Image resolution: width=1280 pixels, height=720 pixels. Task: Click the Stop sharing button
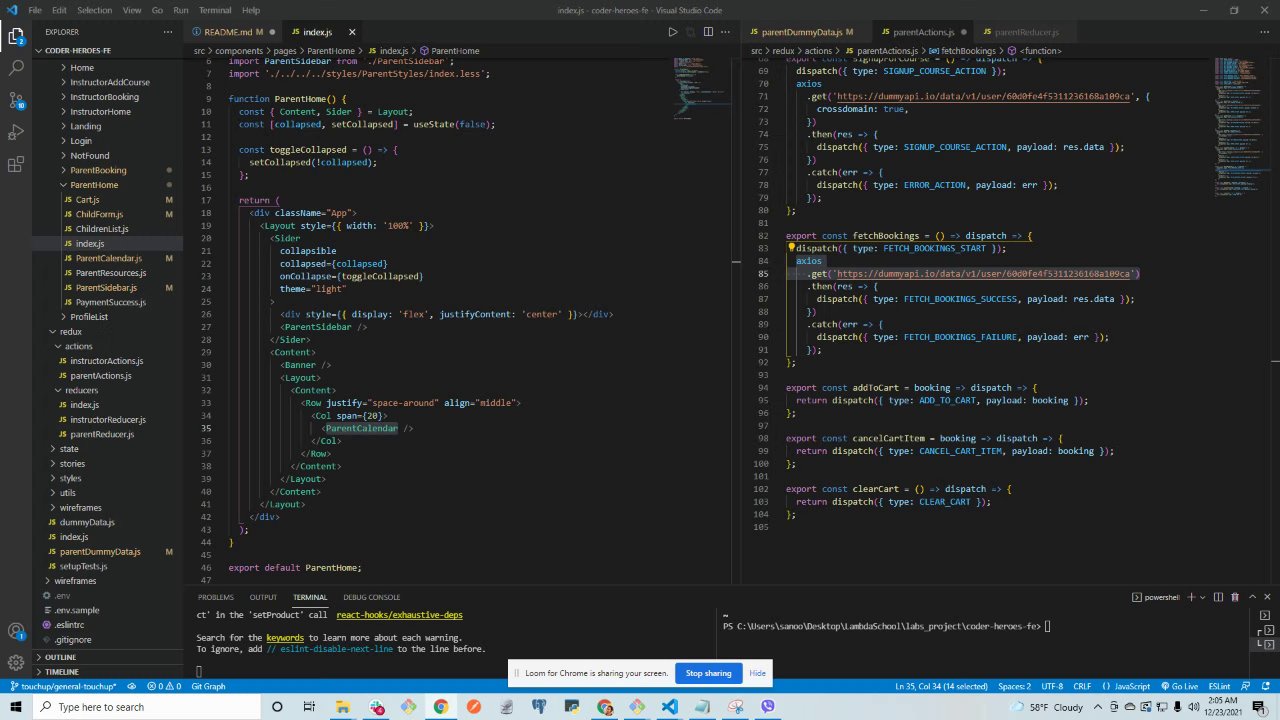708,673
